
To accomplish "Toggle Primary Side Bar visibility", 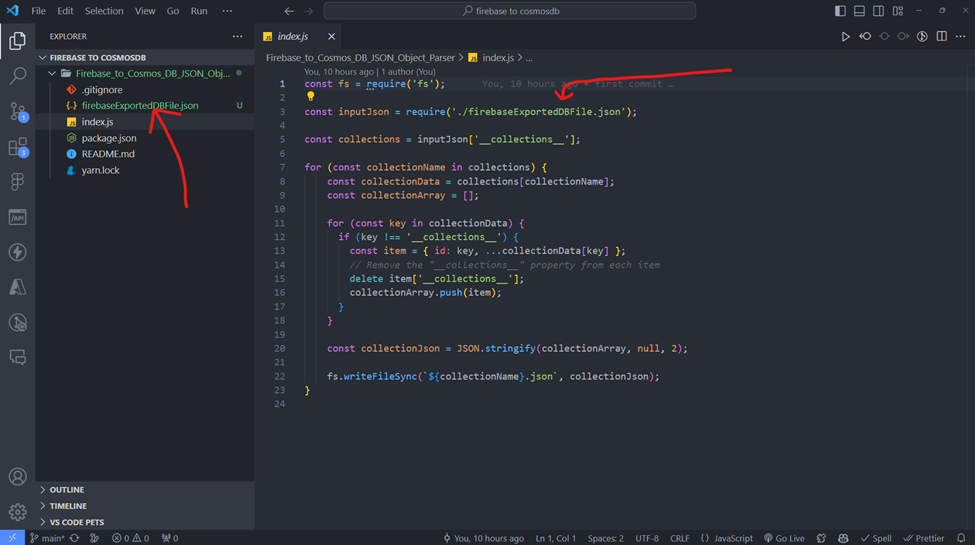I will pyautogui.click(x=840, y=11).
